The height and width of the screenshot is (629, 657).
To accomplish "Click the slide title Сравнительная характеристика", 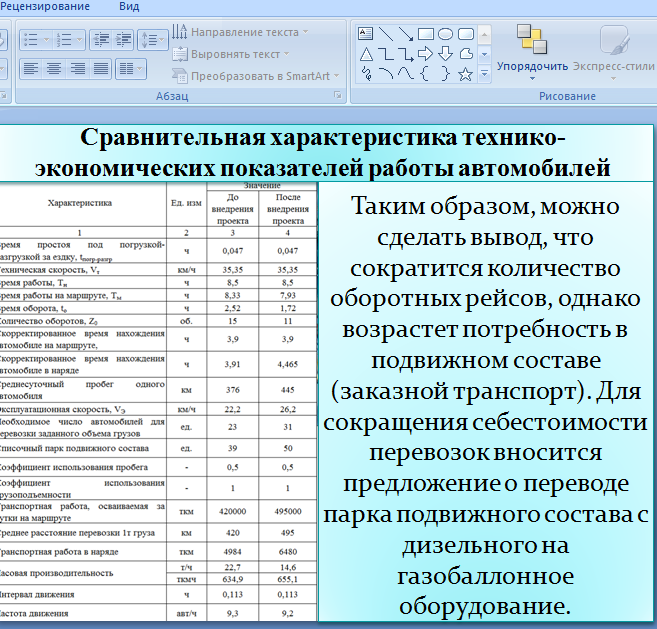I will pyautogui.click(x=323, y=153).
